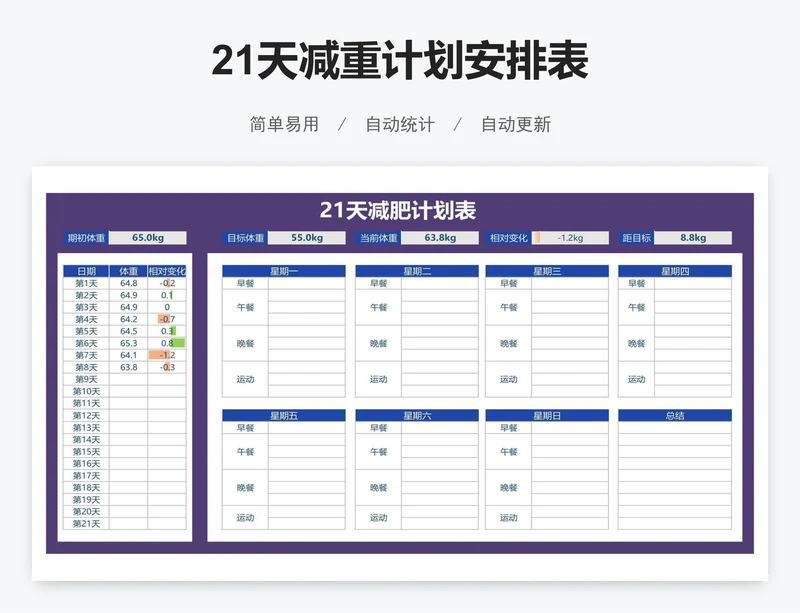Select the 21天减肥计划表 title

click(x=398, y=210)
